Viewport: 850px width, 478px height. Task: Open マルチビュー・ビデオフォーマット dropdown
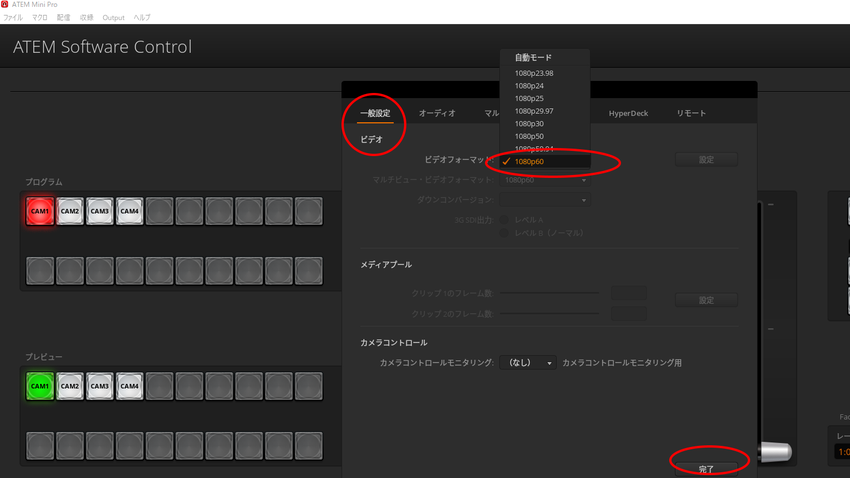545,180
